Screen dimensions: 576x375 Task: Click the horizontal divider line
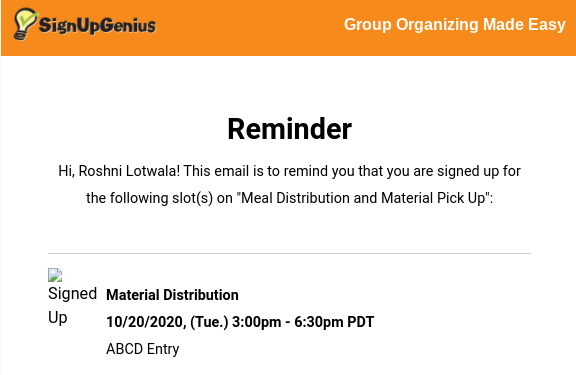pyautogui.click(x=289, y=253)
